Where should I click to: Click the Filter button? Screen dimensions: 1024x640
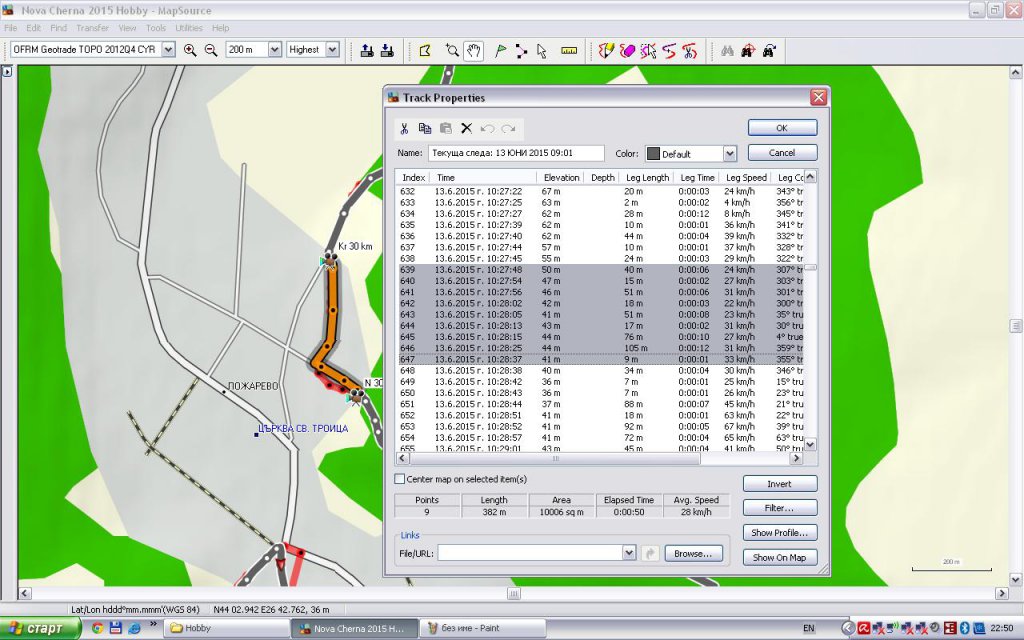[779, 508]
